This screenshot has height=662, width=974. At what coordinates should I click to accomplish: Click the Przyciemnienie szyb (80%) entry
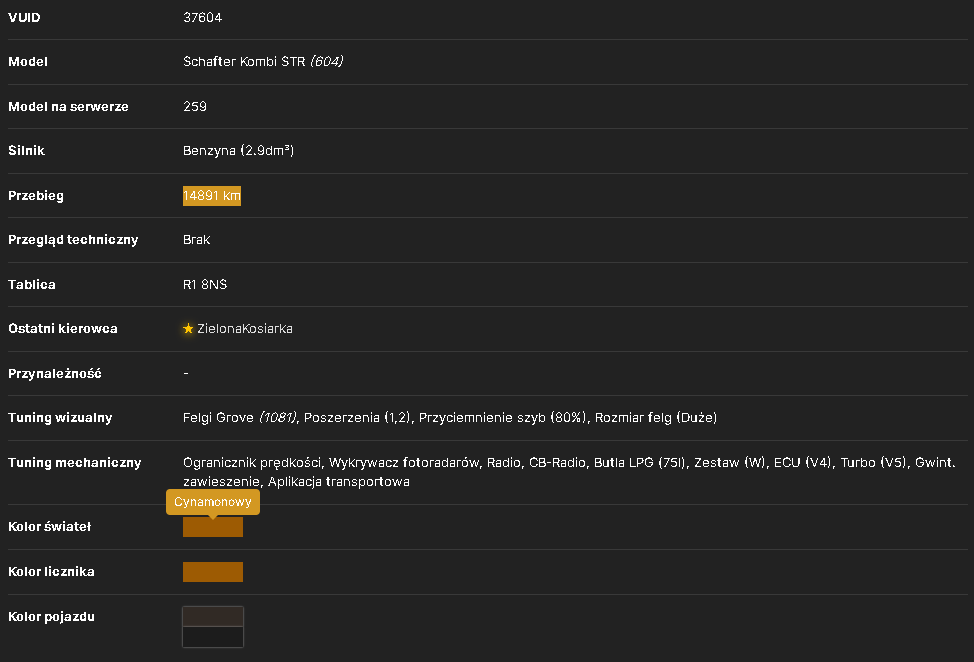tap(502, 417)
